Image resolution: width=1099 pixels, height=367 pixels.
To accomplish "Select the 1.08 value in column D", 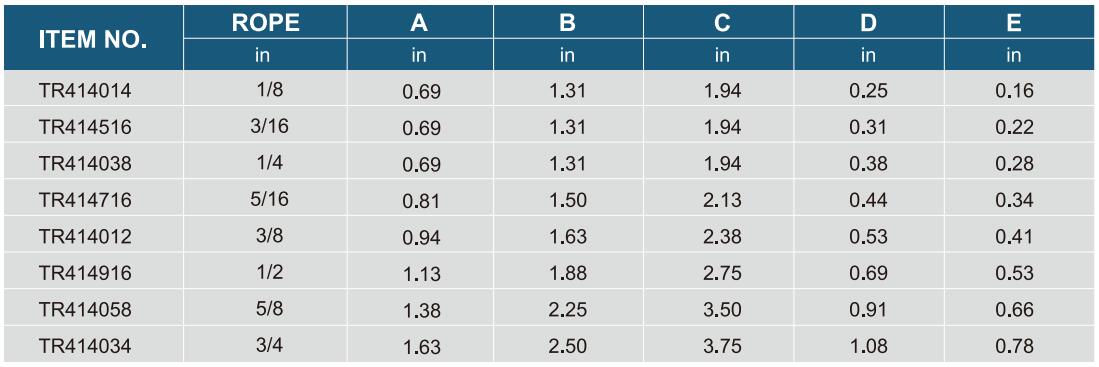I will click(x=868, y=345).
